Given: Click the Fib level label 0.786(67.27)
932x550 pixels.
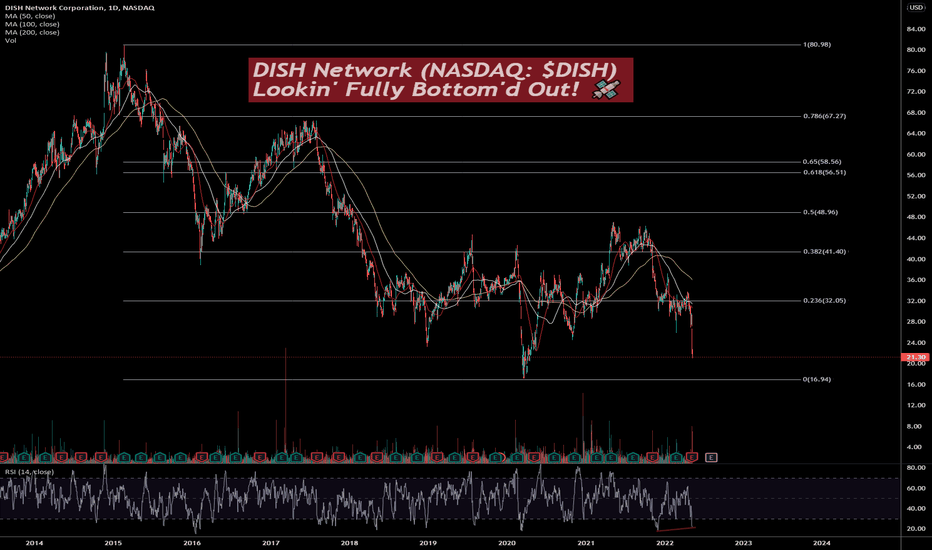Looking at the screenshot, I should pyautogui.click(x=824, y=116).
